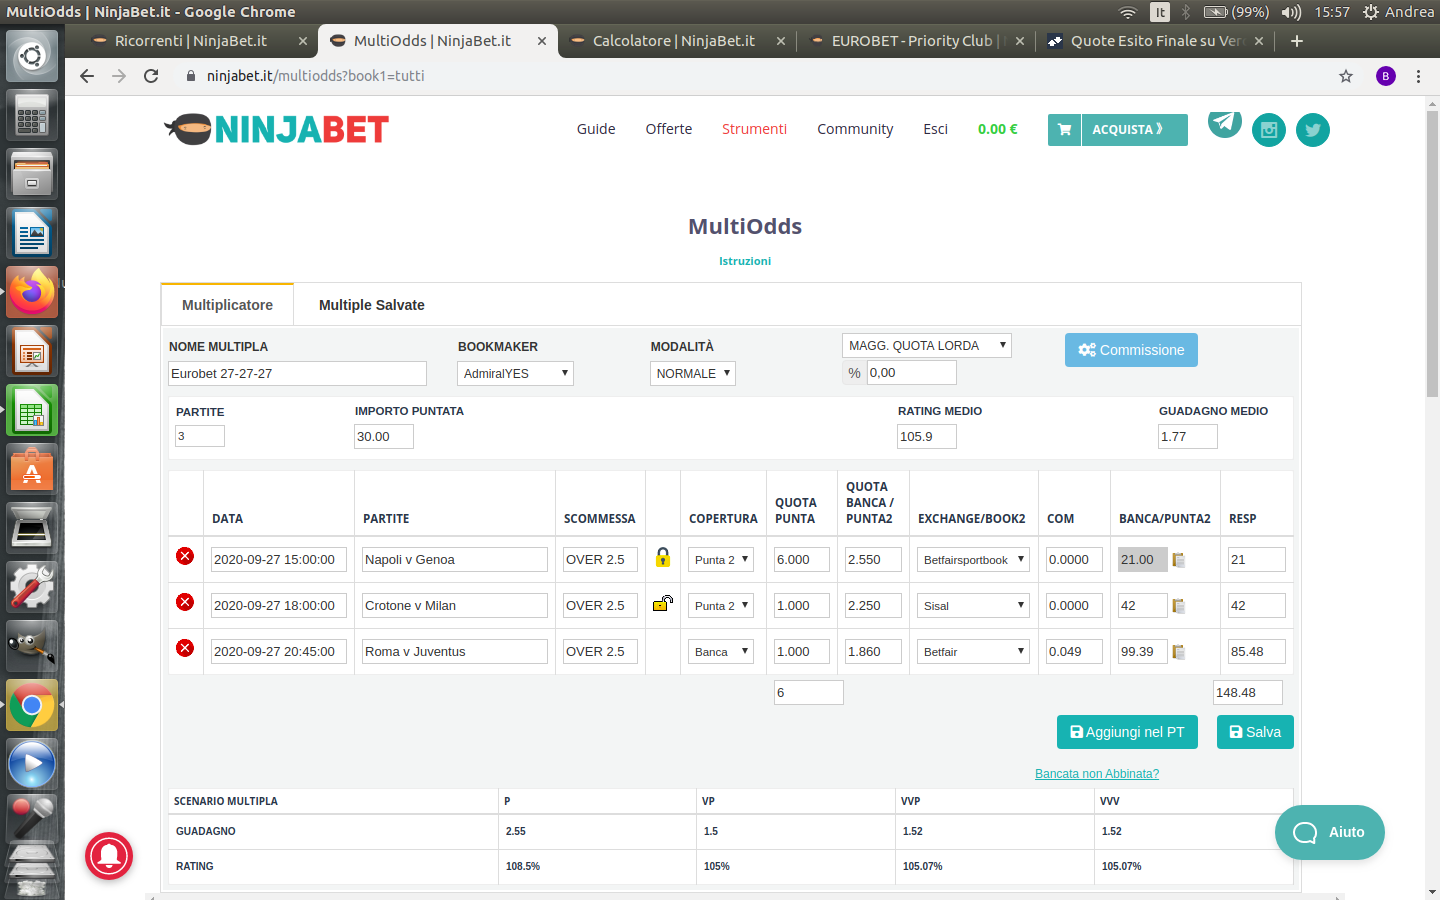
Task: Remove the Crotone v Milan row
Action: [x=185, y=602]
